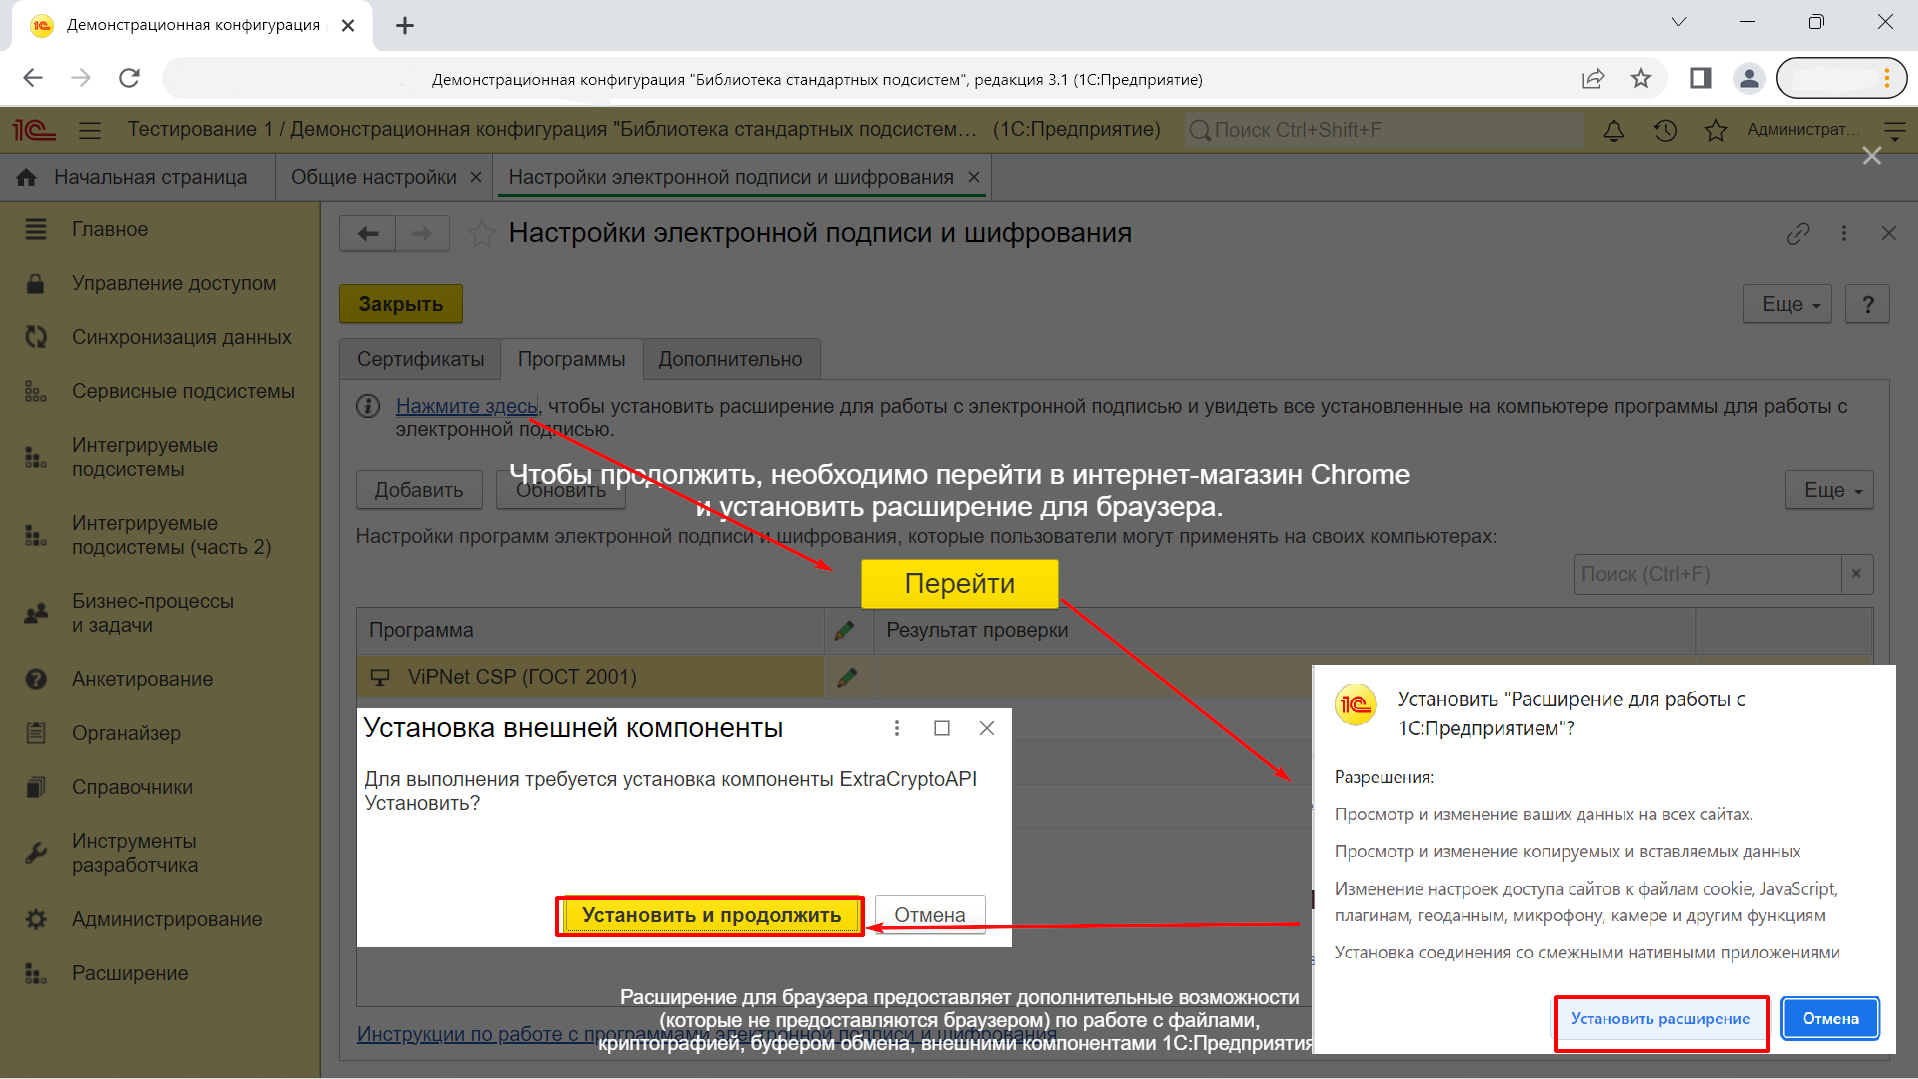Open the form's three-dot options menu

click(1844, 233)
